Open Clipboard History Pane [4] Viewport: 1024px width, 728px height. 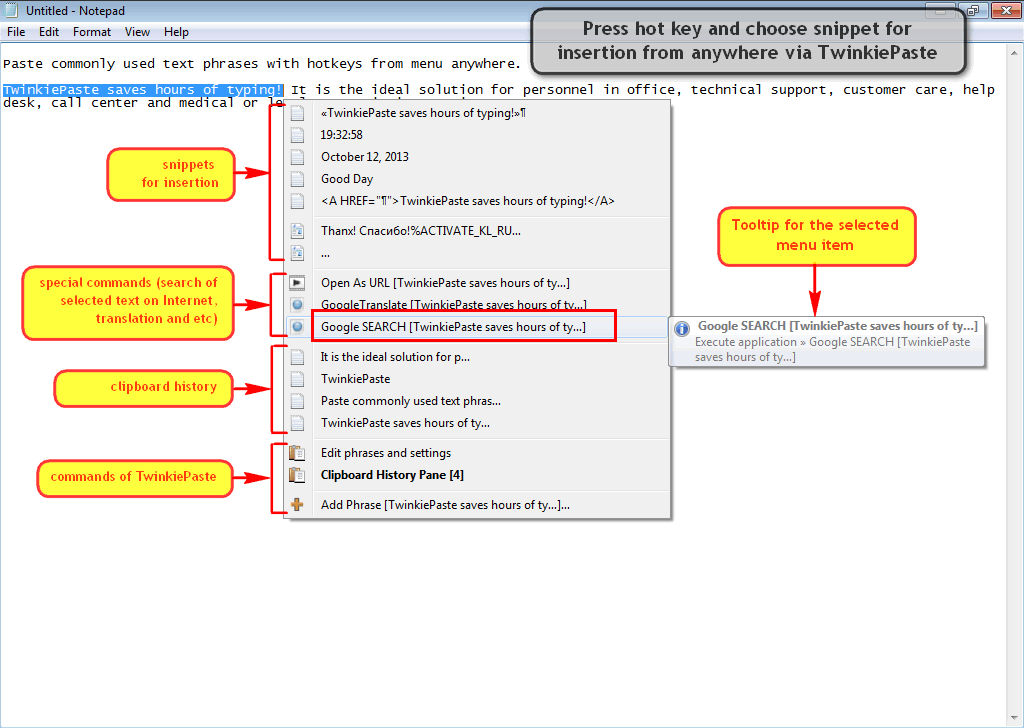coord(478,475)
